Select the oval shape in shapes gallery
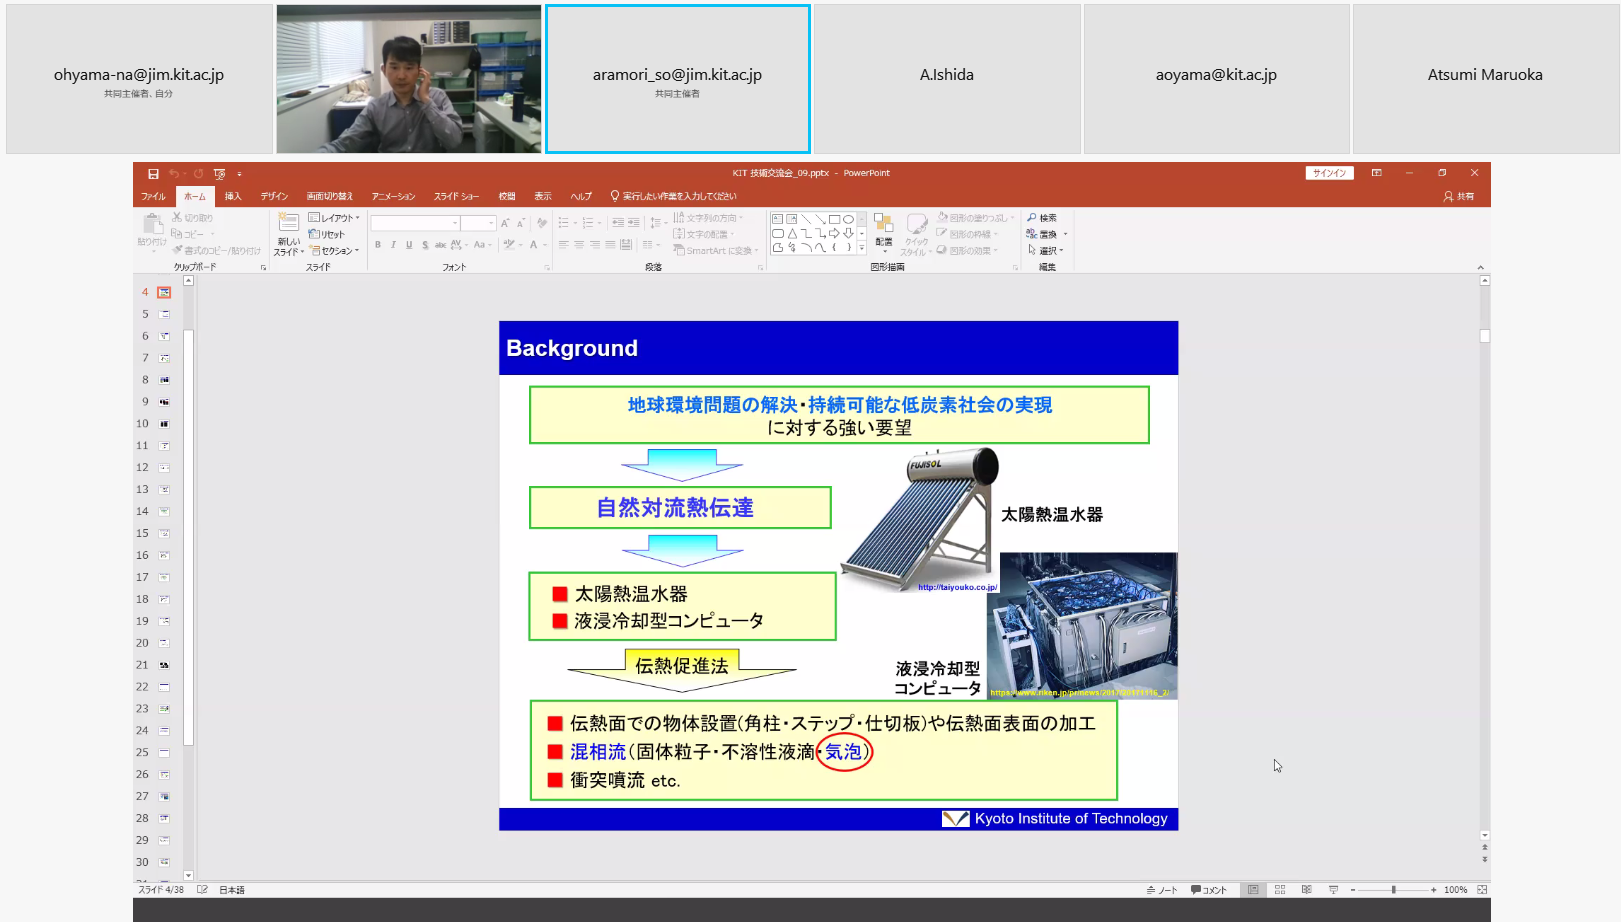1621x922 pixels. [848, 219]
